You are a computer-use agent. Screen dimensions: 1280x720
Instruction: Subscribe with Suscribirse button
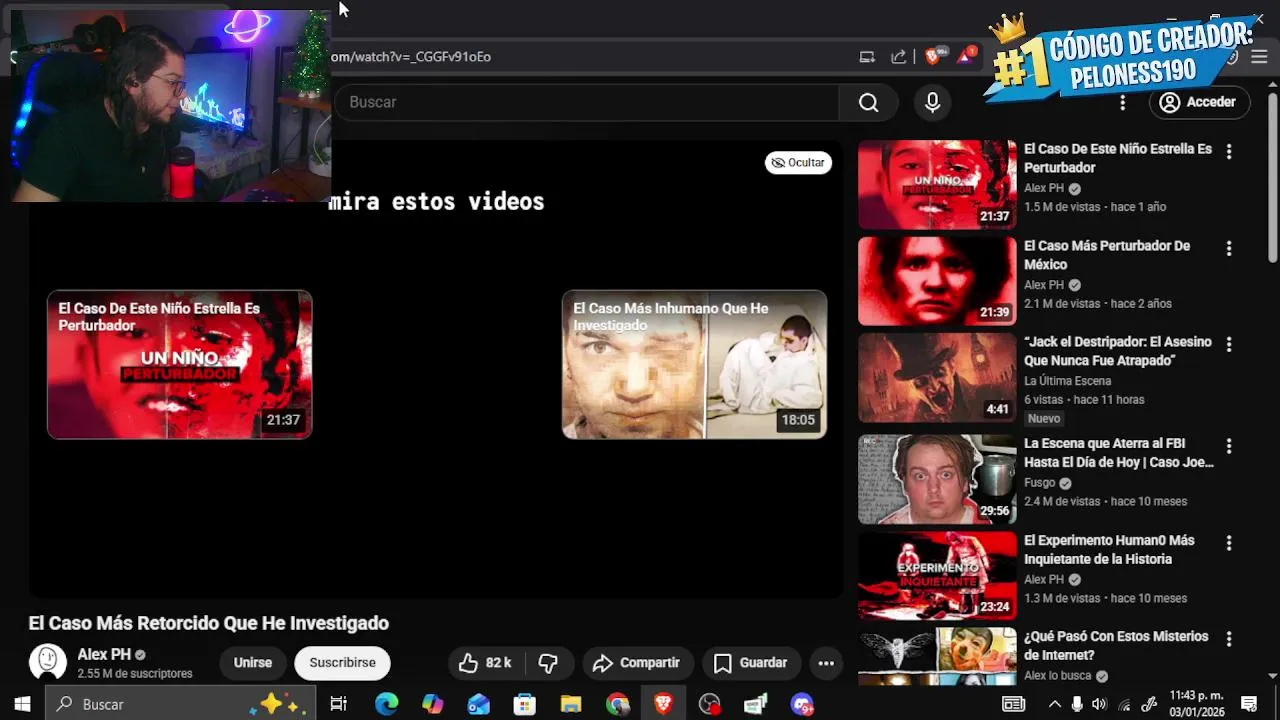(x=342, y=663)
